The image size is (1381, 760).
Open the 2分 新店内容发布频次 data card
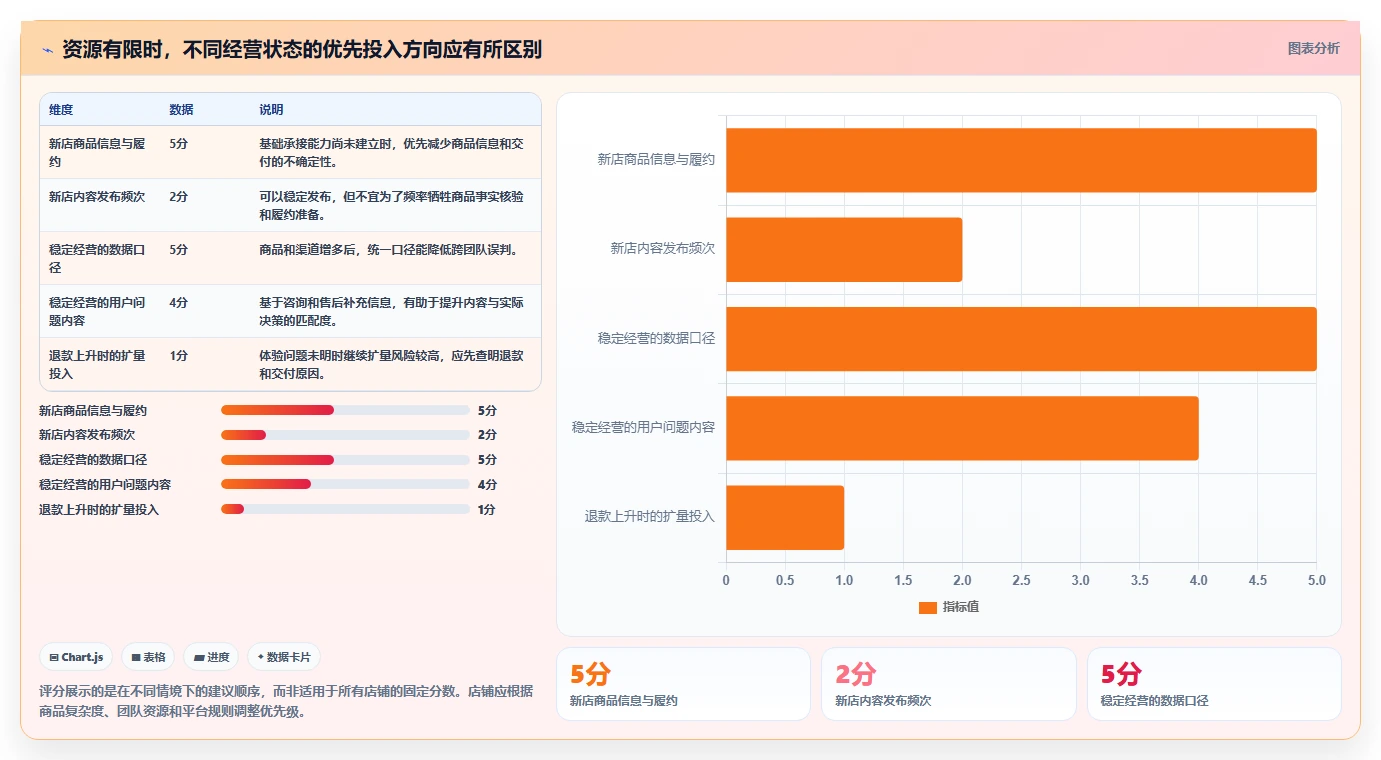(x=949, y=684)
